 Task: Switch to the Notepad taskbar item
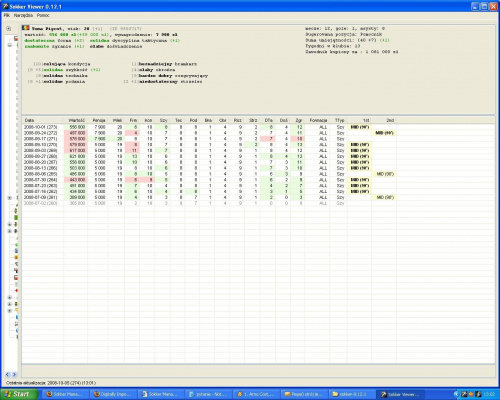(208, 394)
